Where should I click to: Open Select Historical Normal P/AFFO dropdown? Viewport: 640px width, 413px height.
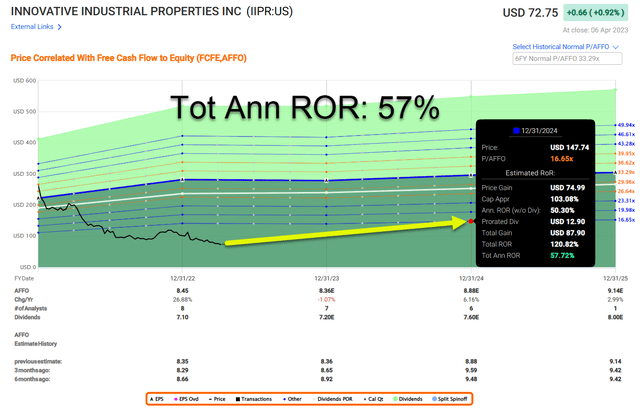(x=565, y=47)
